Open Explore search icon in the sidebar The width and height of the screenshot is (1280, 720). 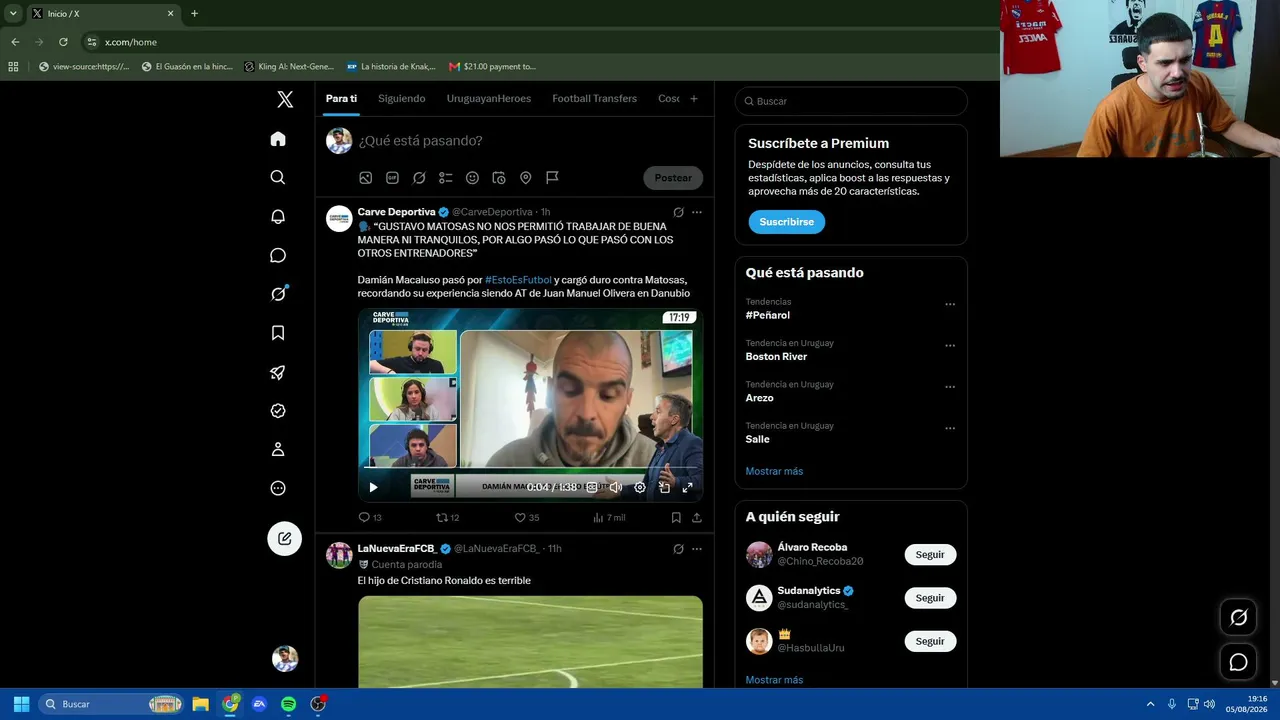tap(278, 177)
